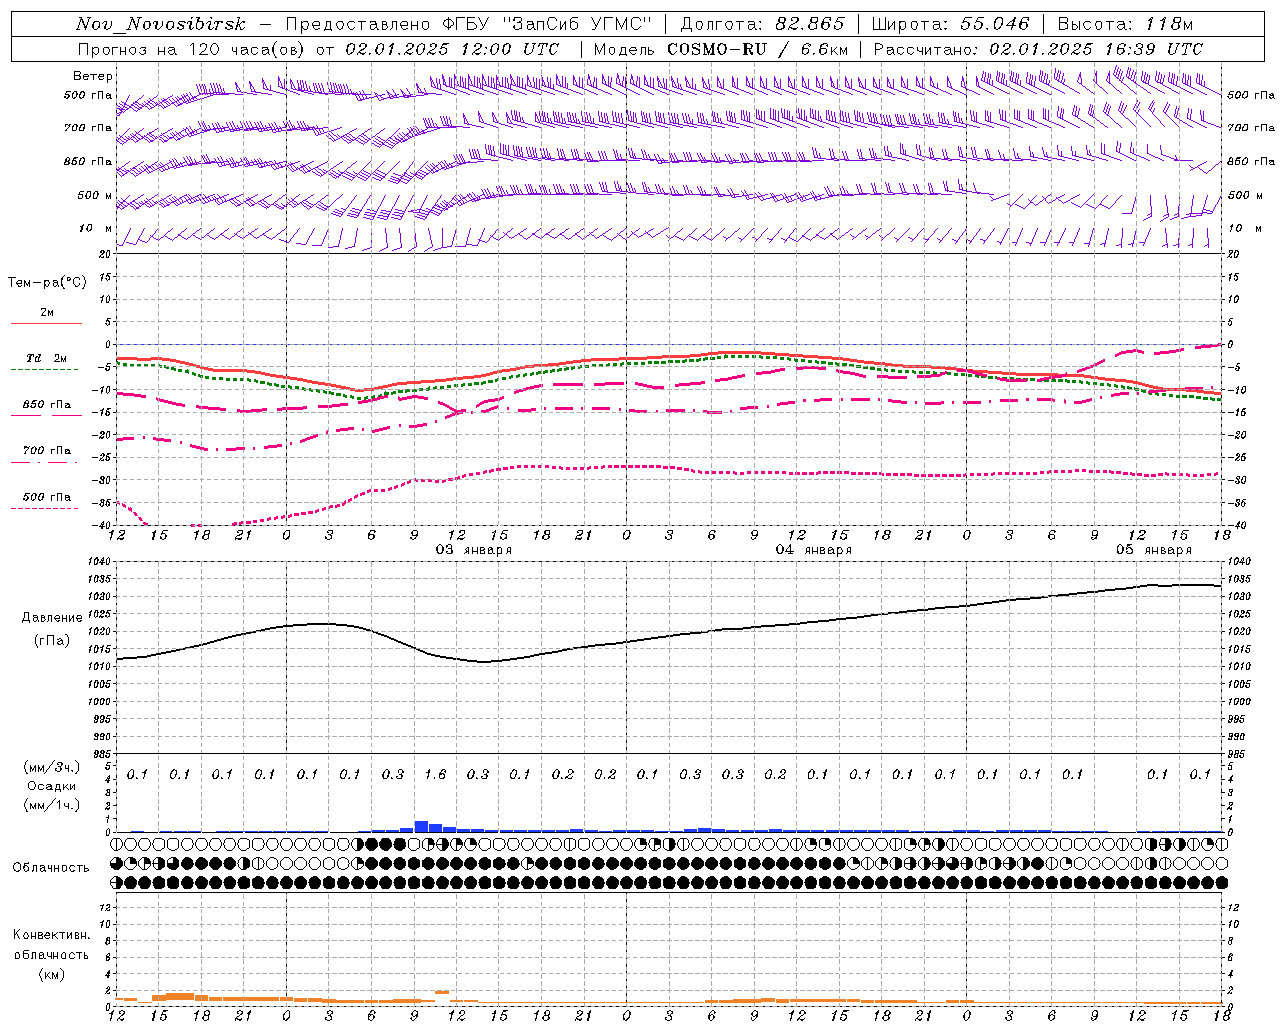Click the 05 января date label
The image size is (1280, 1024).
(1154, 550)
